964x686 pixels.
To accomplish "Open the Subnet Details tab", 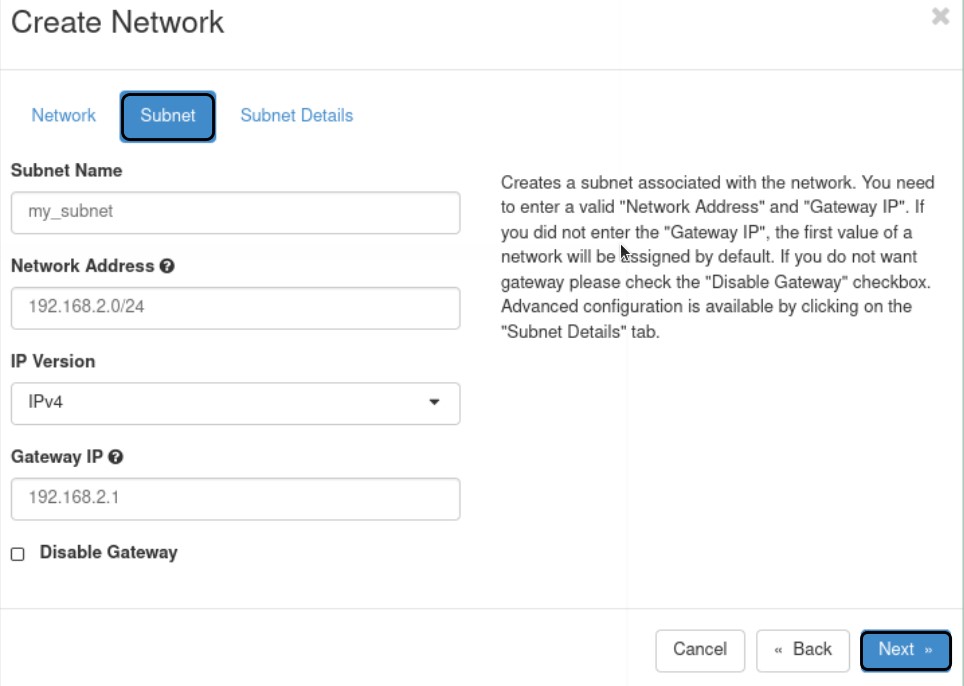I will [x=296, y=116].
